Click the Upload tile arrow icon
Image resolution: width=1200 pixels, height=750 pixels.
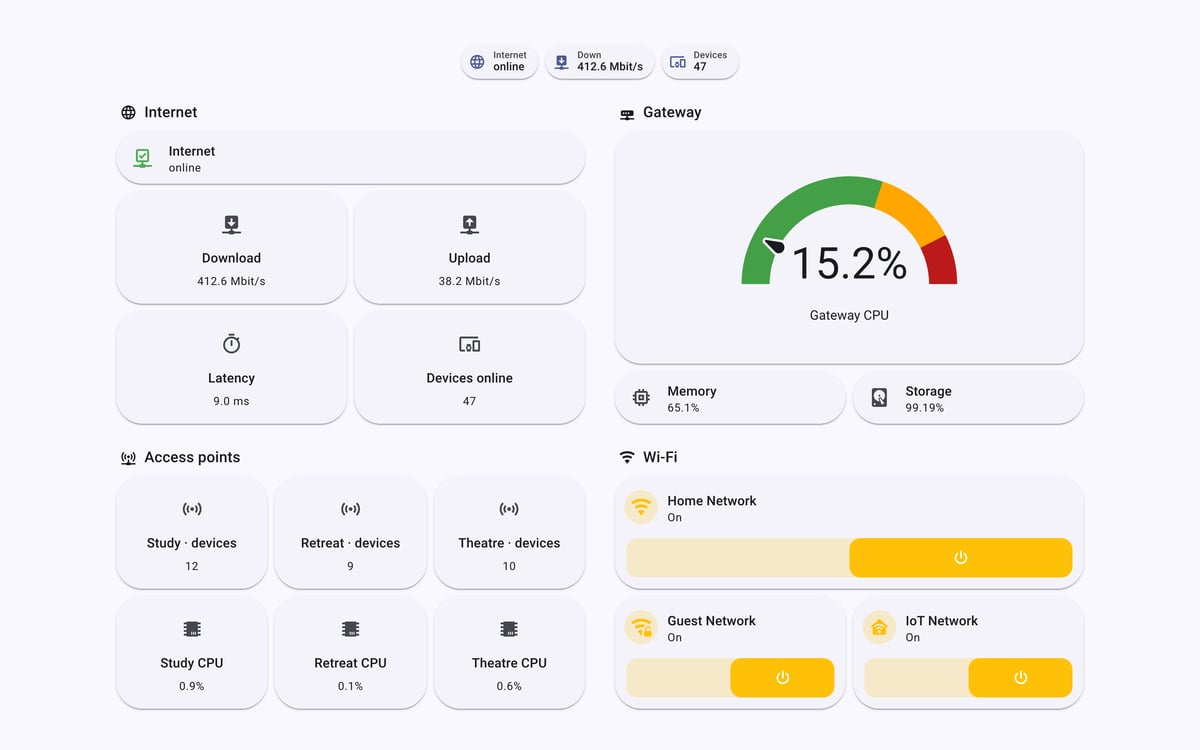469,224
